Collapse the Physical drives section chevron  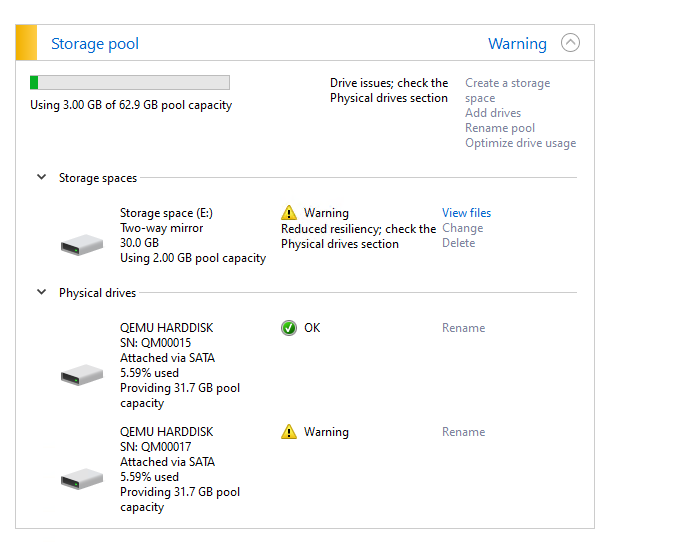(42, 292)
